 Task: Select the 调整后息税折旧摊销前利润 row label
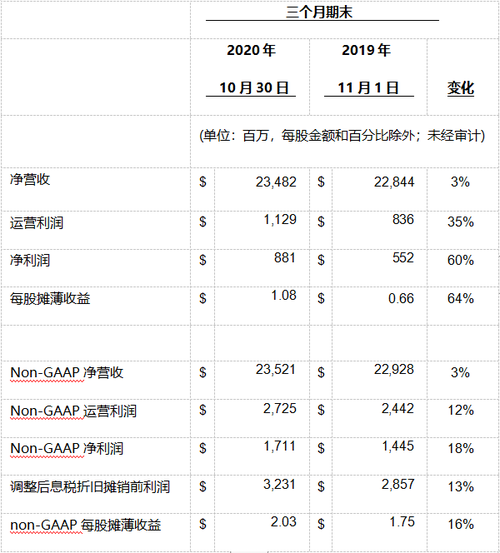90,487
